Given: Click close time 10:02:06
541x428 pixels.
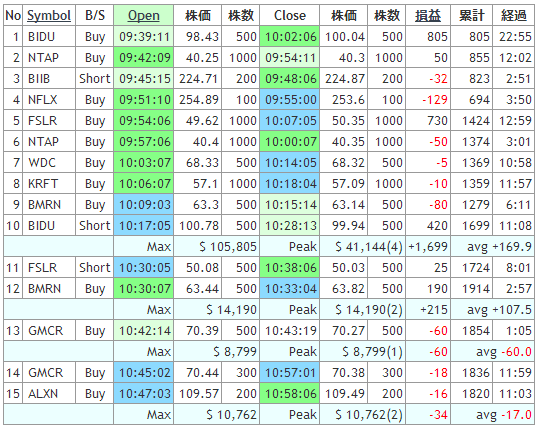Looking at the screenshot, I should 290,37.
